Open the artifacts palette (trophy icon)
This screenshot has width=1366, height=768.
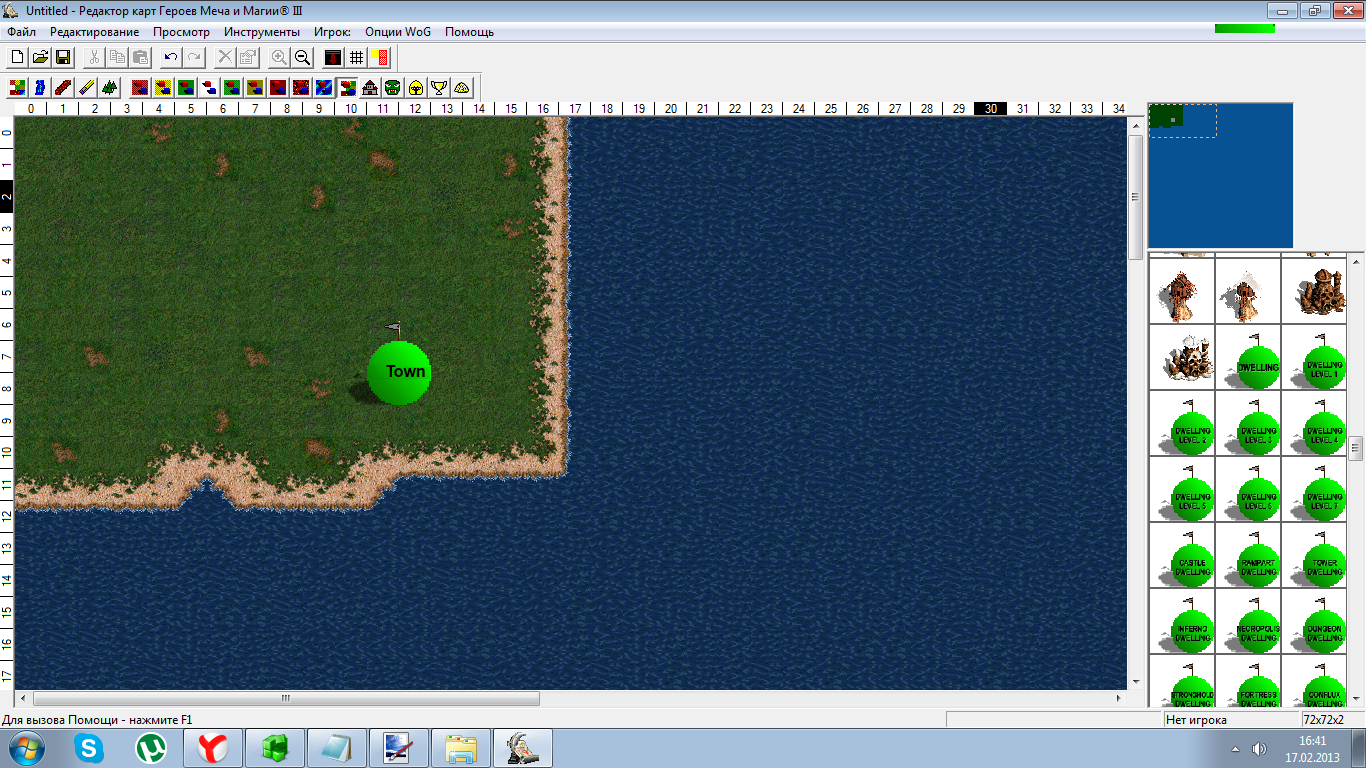coord(439,87)
